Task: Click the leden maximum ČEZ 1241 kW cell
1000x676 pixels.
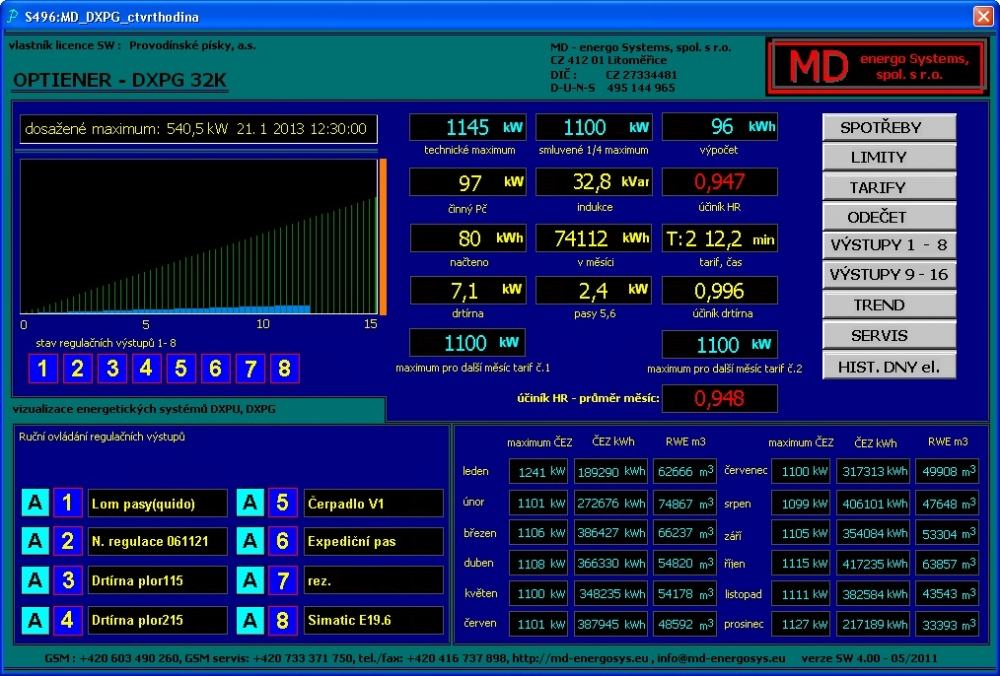Action: [538, 472]
